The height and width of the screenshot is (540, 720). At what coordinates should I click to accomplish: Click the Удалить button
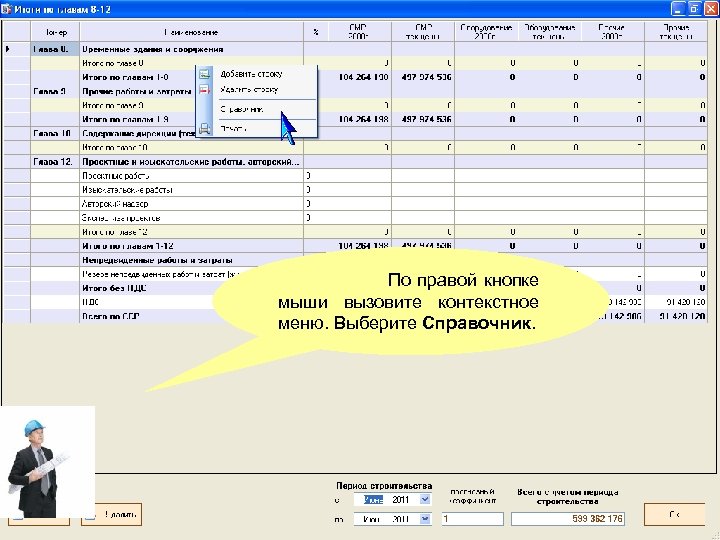[x=112, y=515]
